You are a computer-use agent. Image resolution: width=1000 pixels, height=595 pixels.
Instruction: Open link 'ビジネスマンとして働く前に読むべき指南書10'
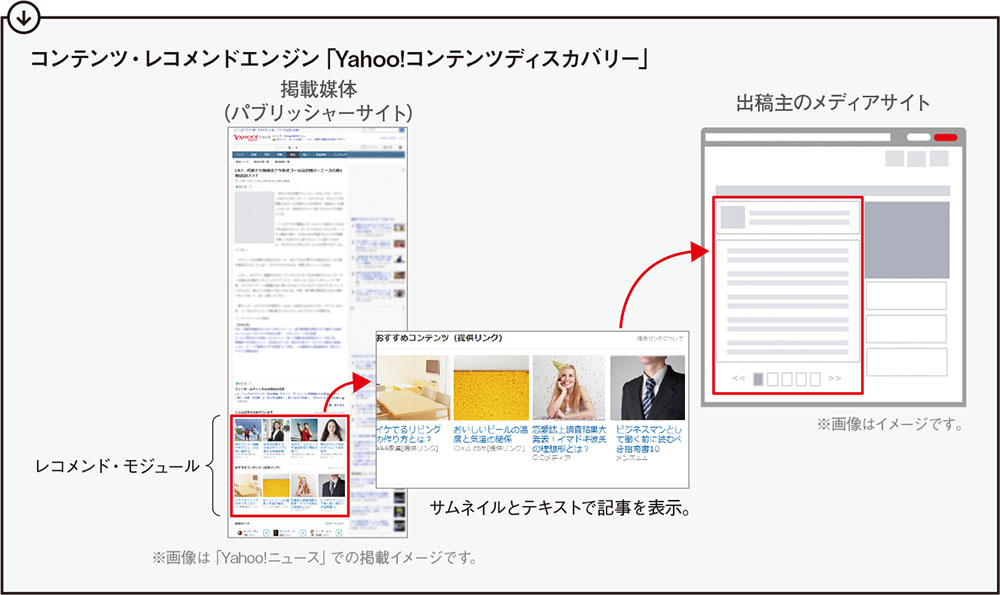coord(649,439)
